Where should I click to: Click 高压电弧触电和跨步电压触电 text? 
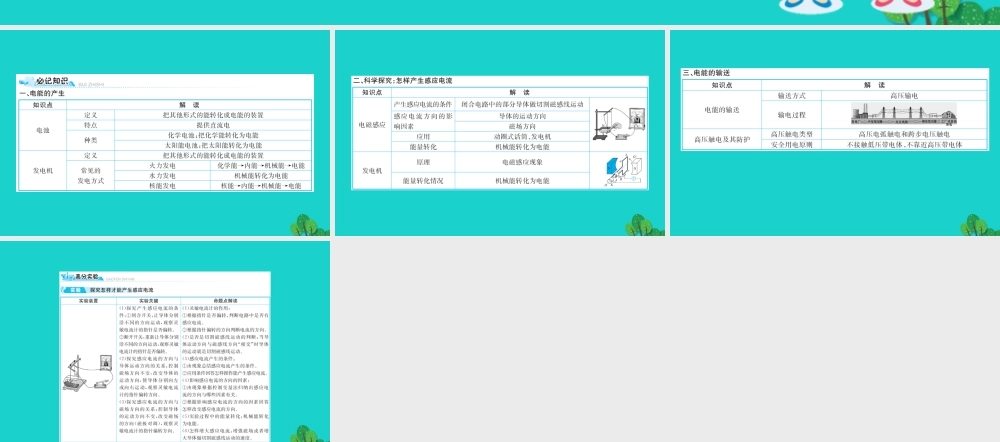point(904,135)
